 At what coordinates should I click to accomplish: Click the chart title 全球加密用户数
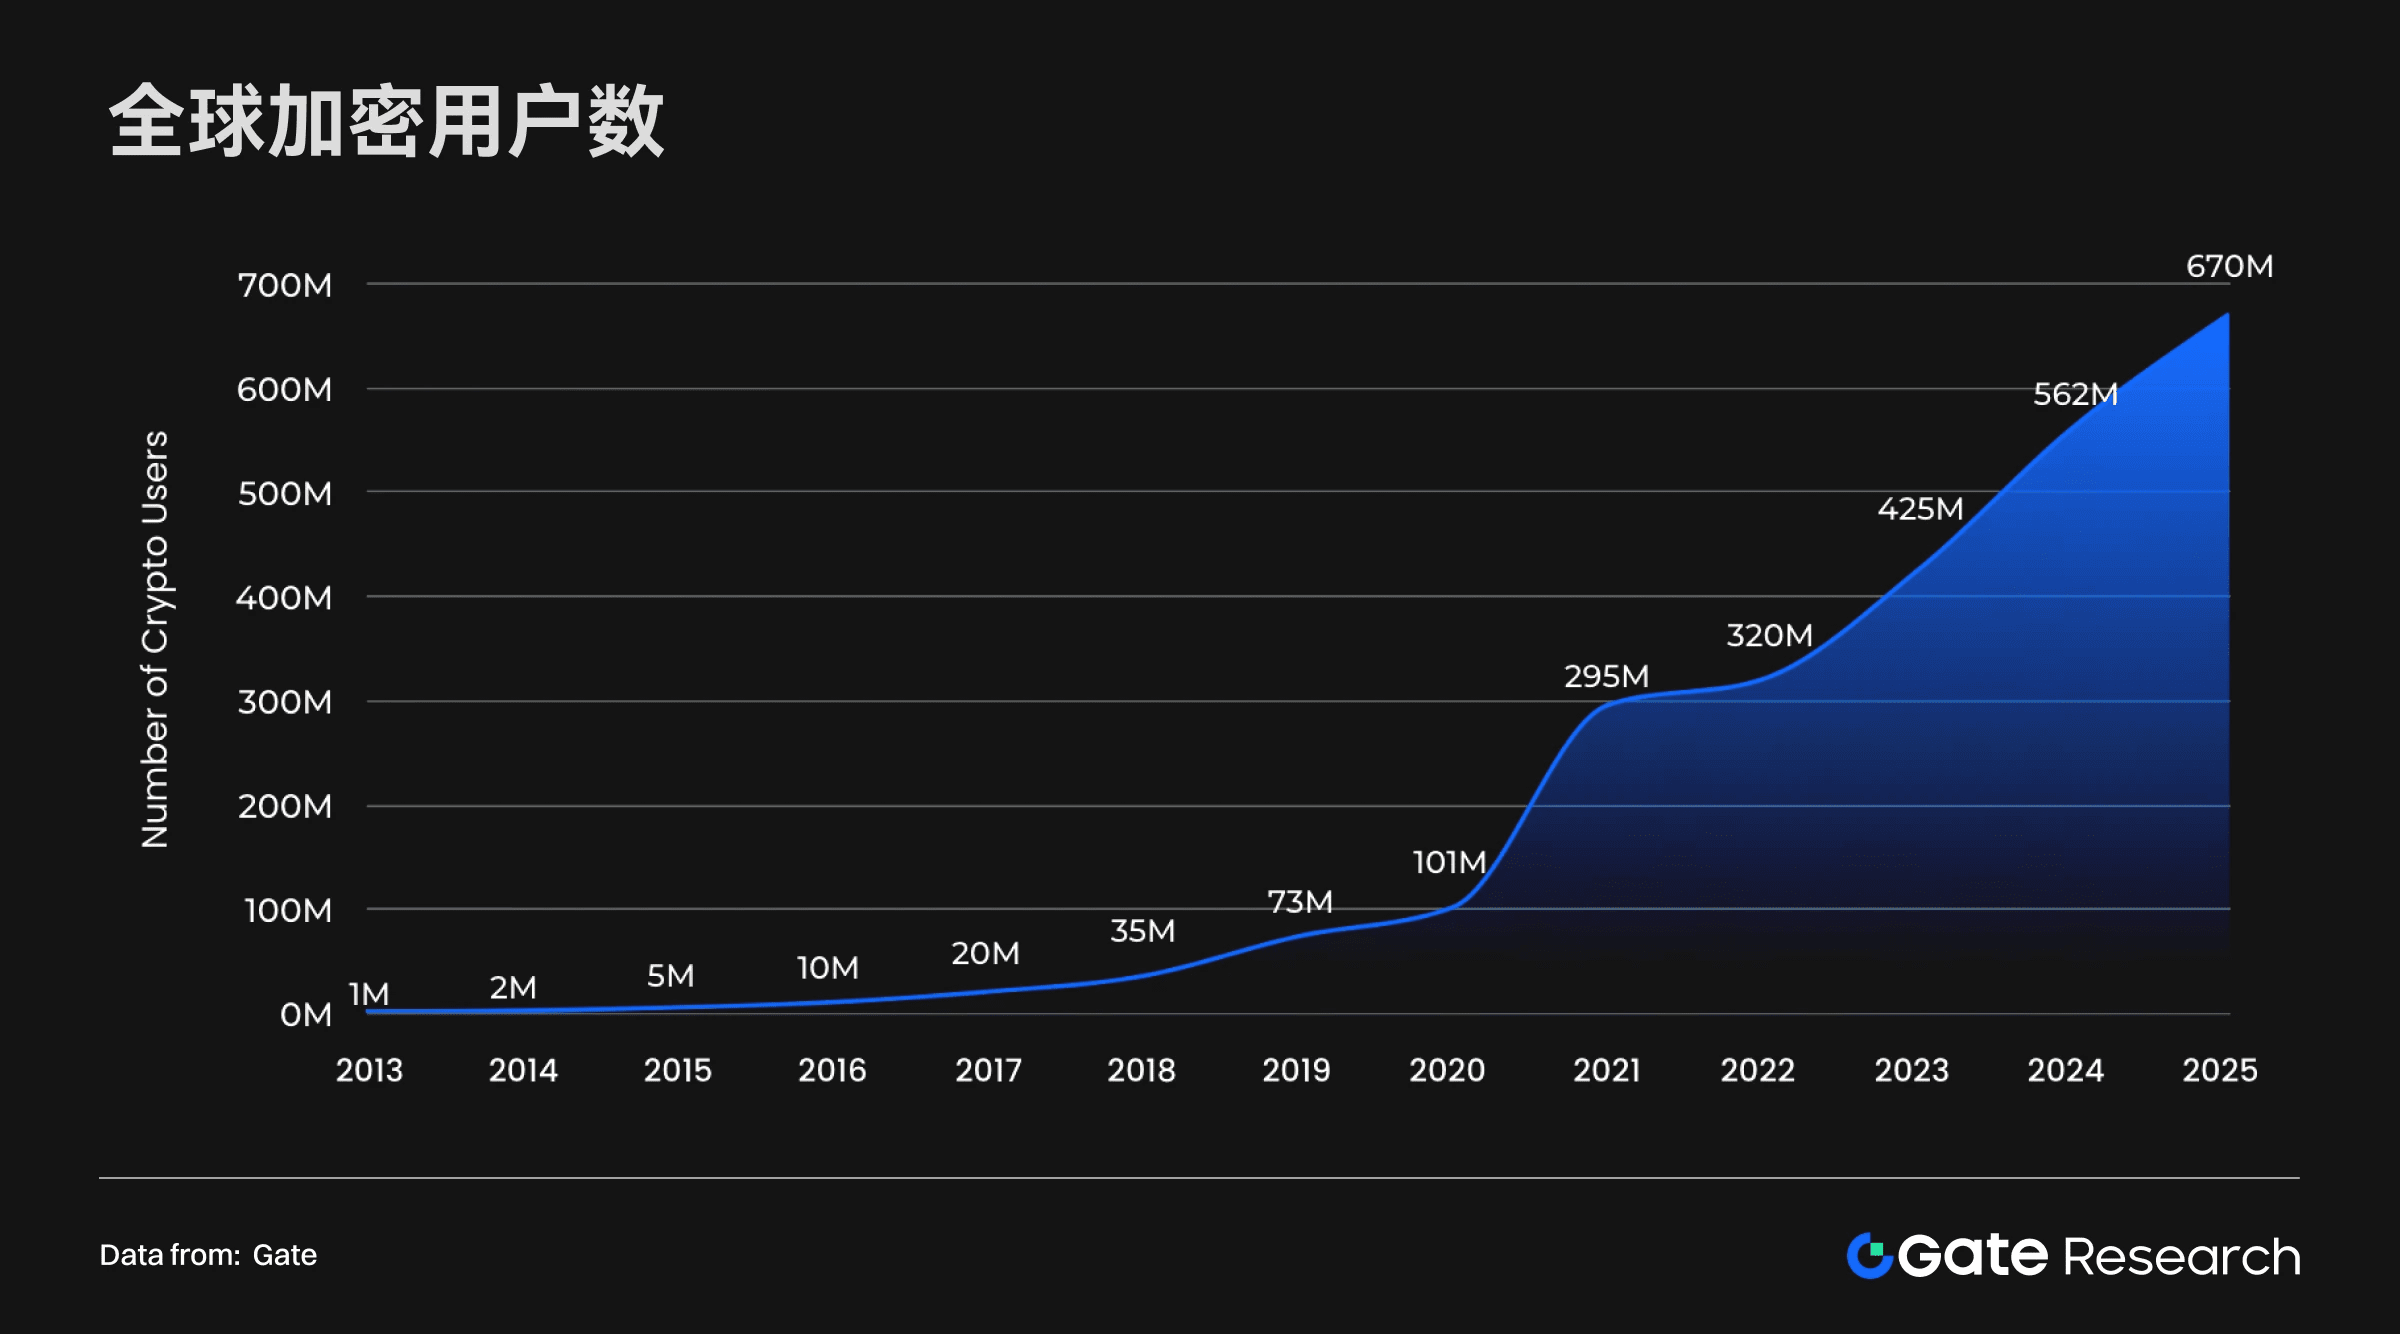[386, 122]
